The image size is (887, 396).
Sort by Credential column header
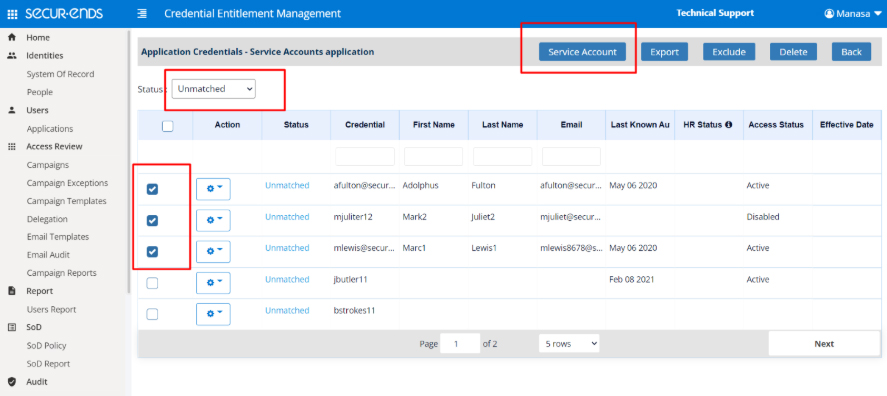[x=365, y=124]
